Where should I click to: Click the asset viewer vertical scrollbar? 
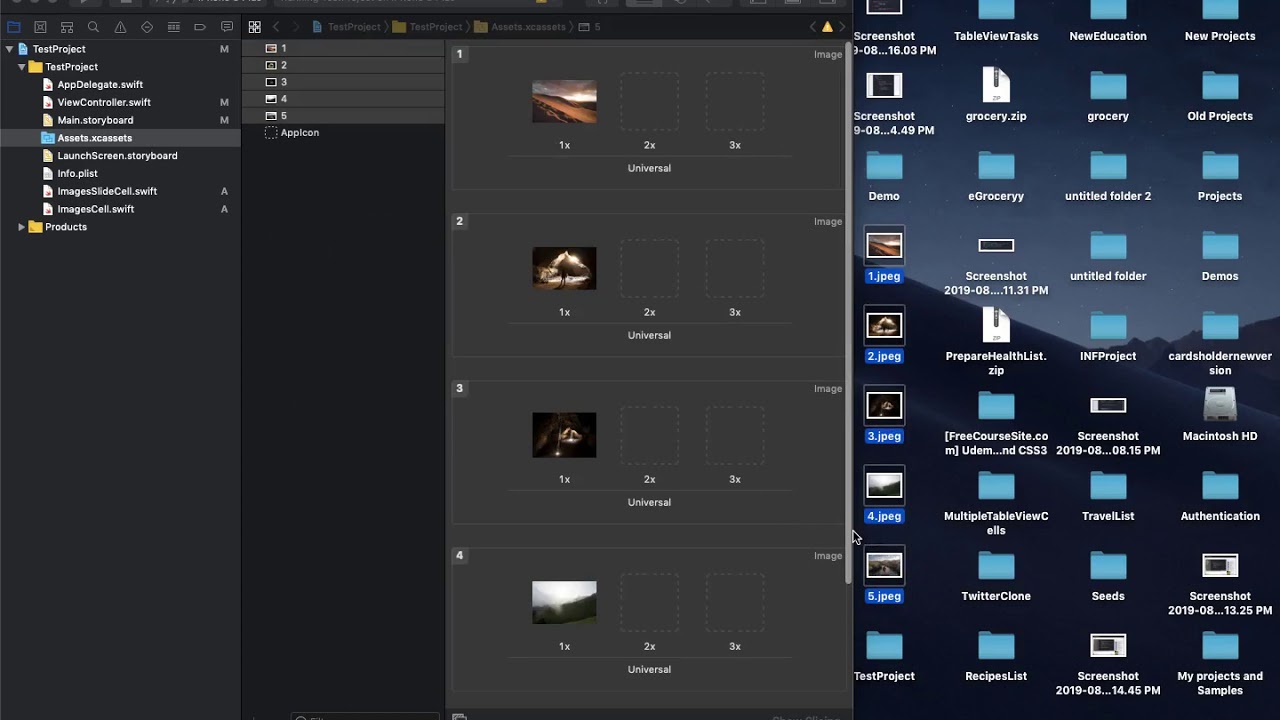tap(848, 312)
